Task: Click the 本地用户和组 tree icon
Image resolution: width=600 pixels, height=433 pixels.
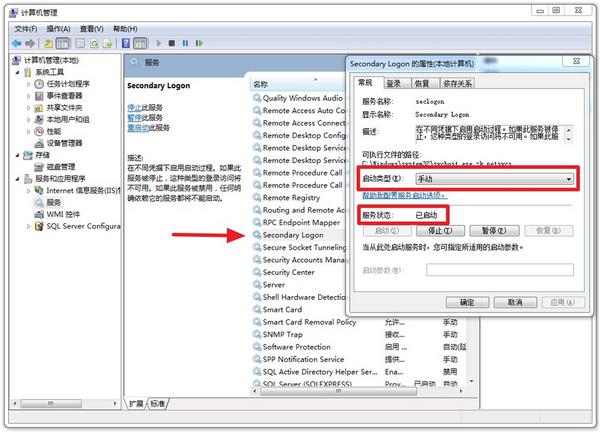Action: pos(39,120)
